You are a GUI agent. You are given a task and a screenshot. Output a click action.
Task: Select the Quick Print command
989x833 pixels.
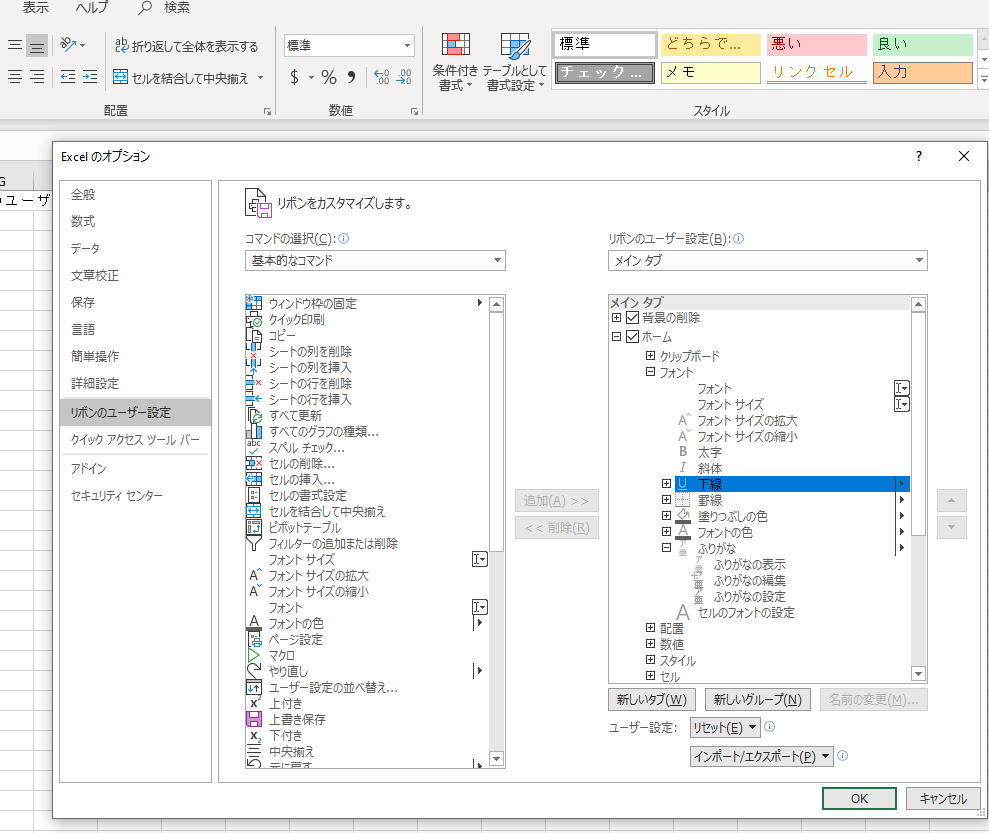[x=366, y=319]
